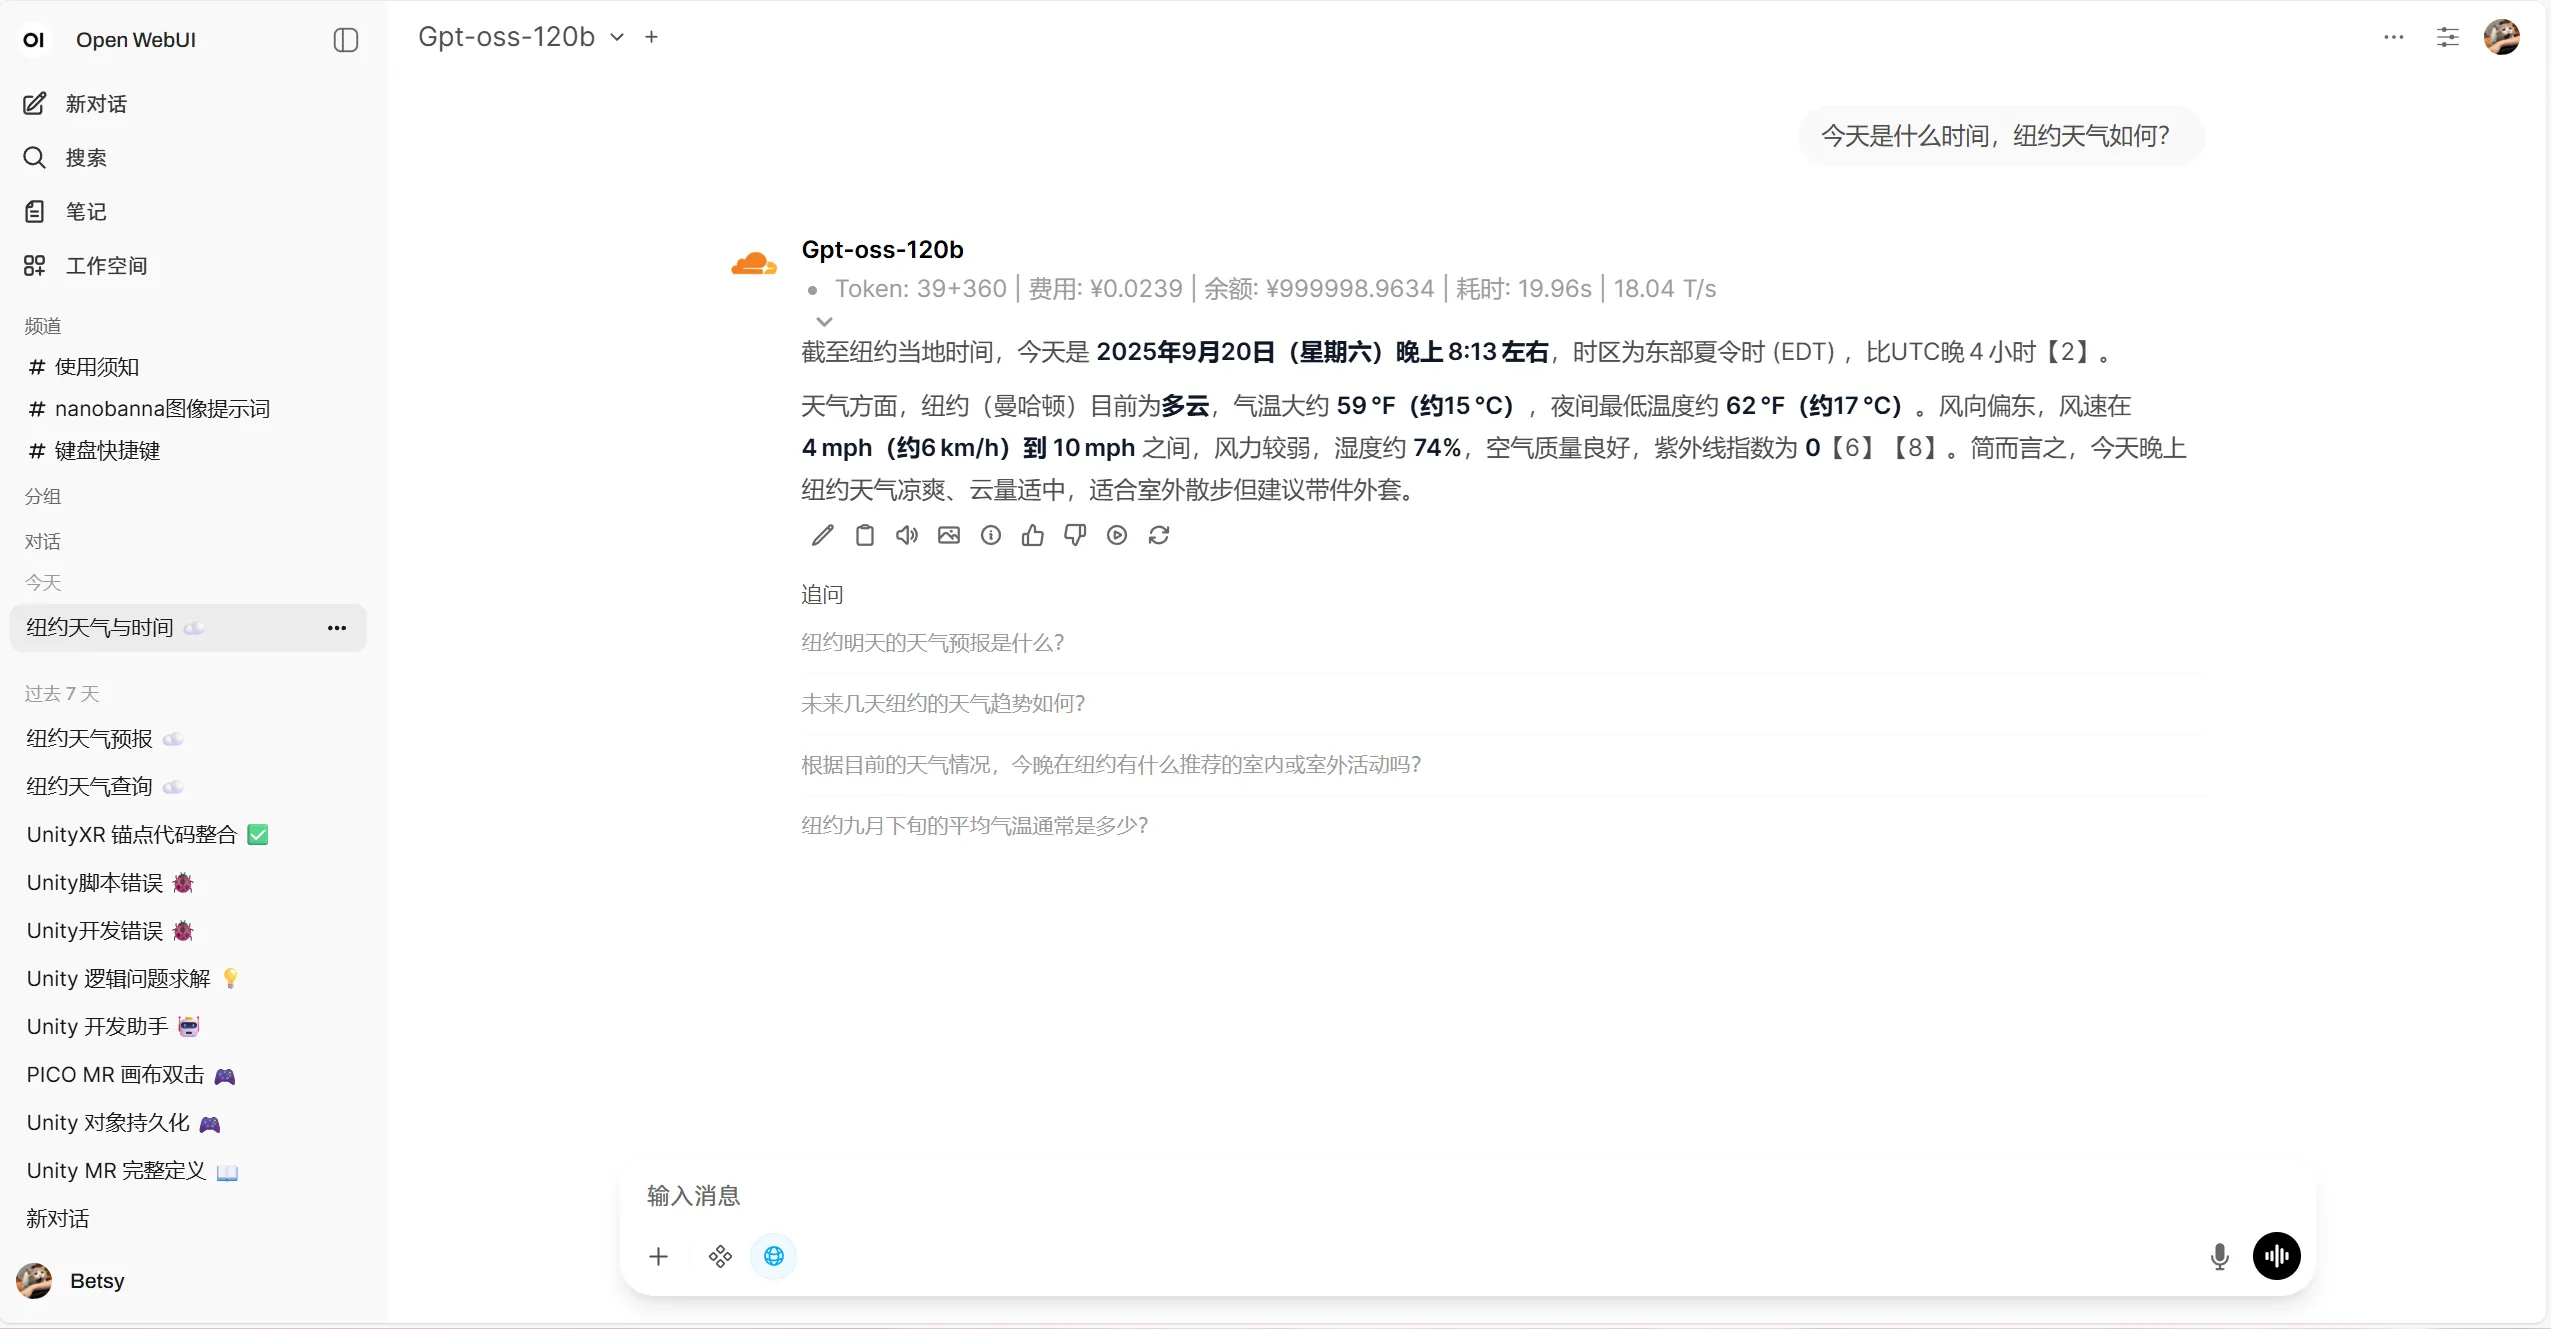This screenshot has height=1329, width=2551.
Task: Open 工作空间 workspace in sidebar
Action: [x=107, y=265]
